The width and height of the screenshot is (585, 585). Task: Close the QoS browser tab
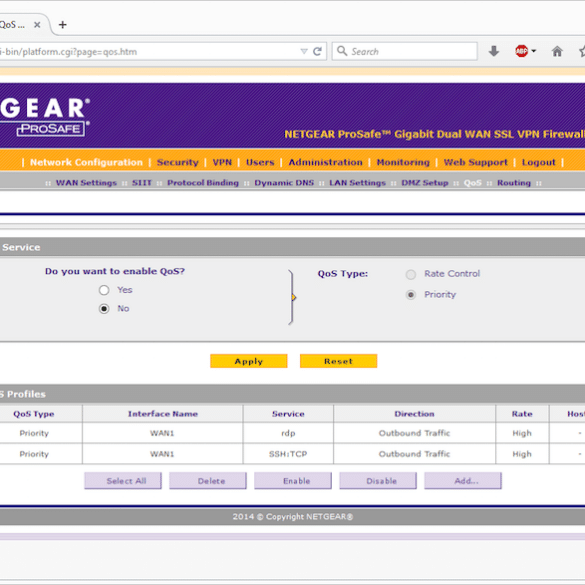coord(37,25)
